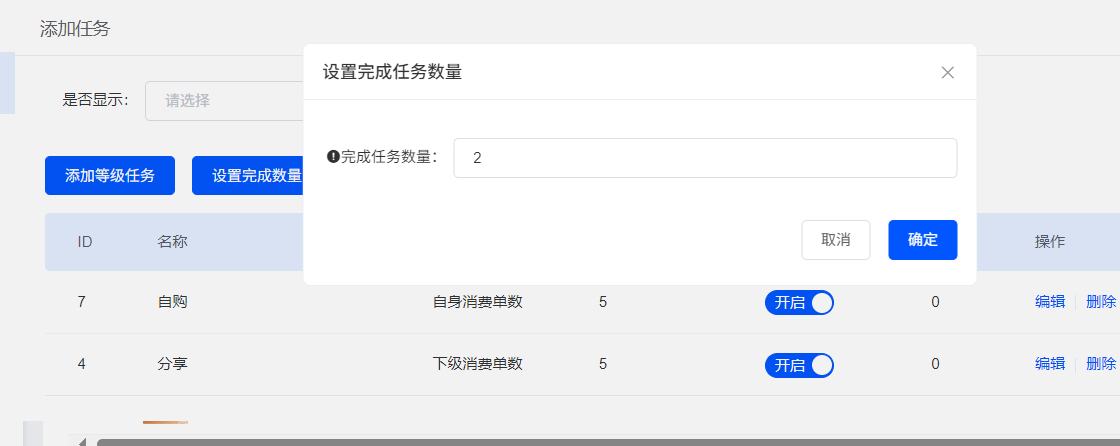Delete the 自购 task row
This screenshot has height=446, width=1120.
pyautogui.click(x=1100, y=302)
